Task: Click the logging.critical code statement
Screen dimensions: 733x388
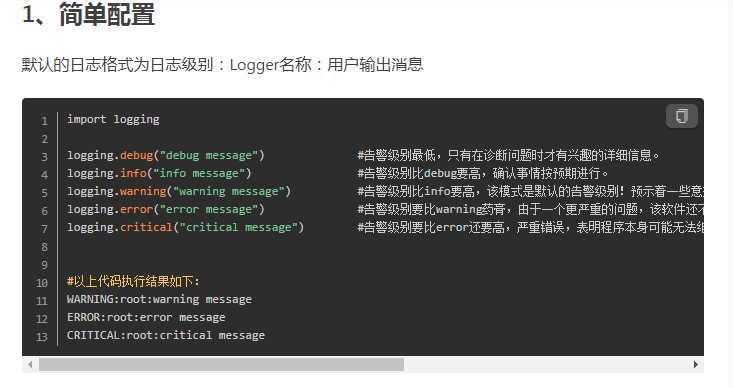Action: [185, 227]
